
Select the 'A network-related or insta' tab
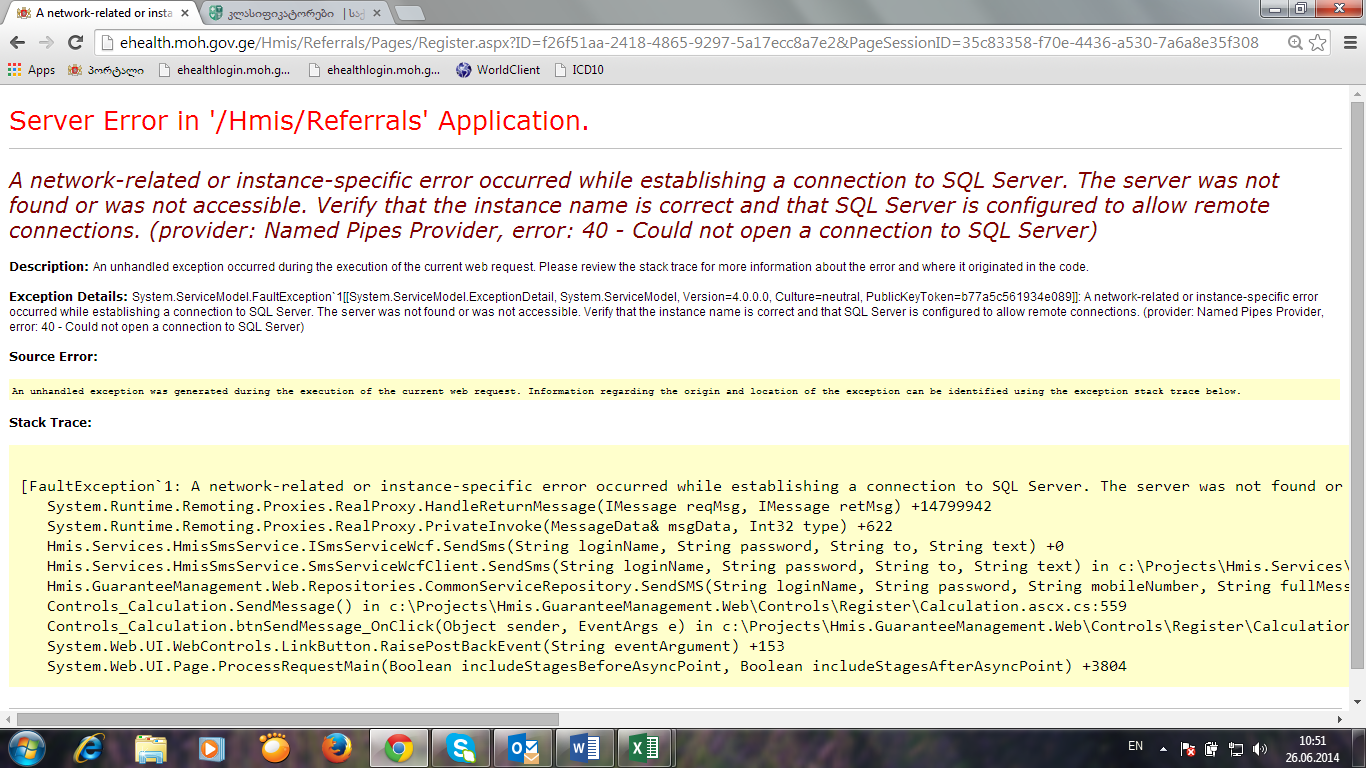(x=94, y=13)
